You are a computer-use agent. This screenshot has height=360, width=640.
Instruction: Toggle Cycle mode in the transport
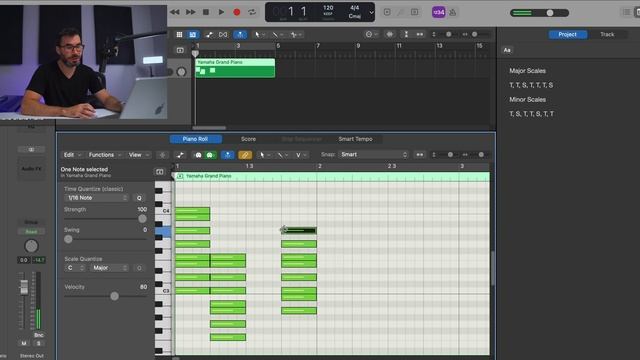pos(252,12)
